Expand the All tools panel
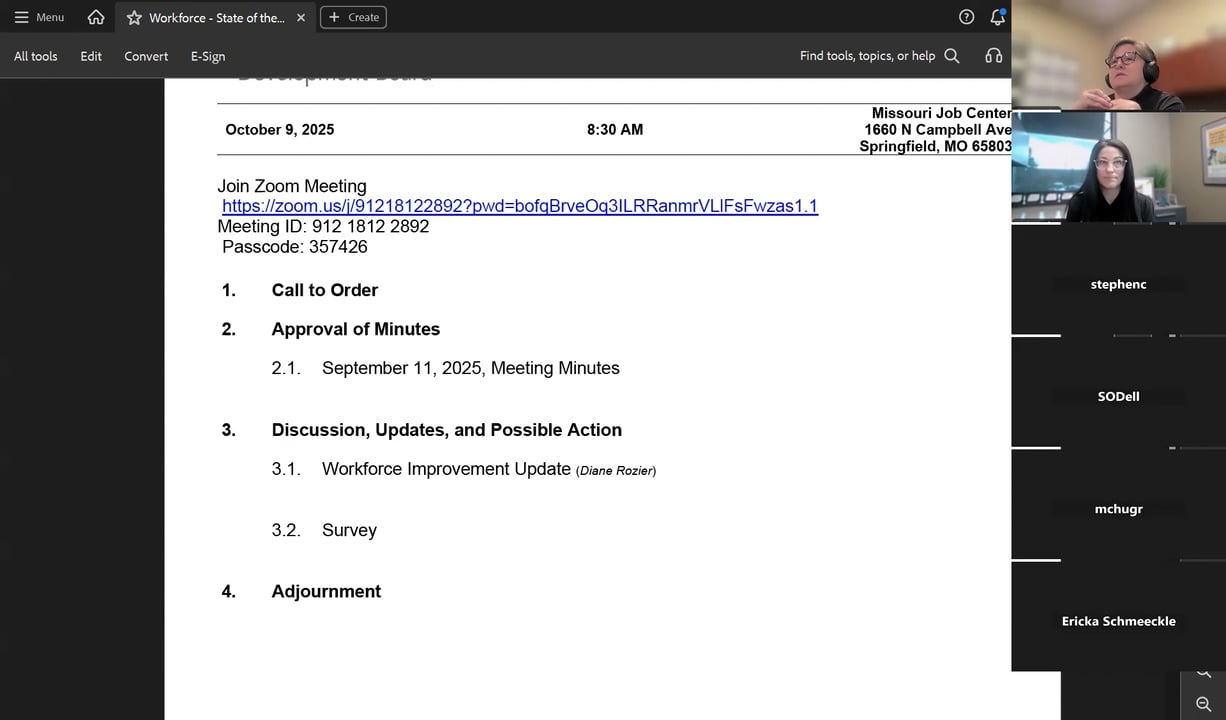Image resolution: width=1226 pixels, height=720 pixels. 35,56
